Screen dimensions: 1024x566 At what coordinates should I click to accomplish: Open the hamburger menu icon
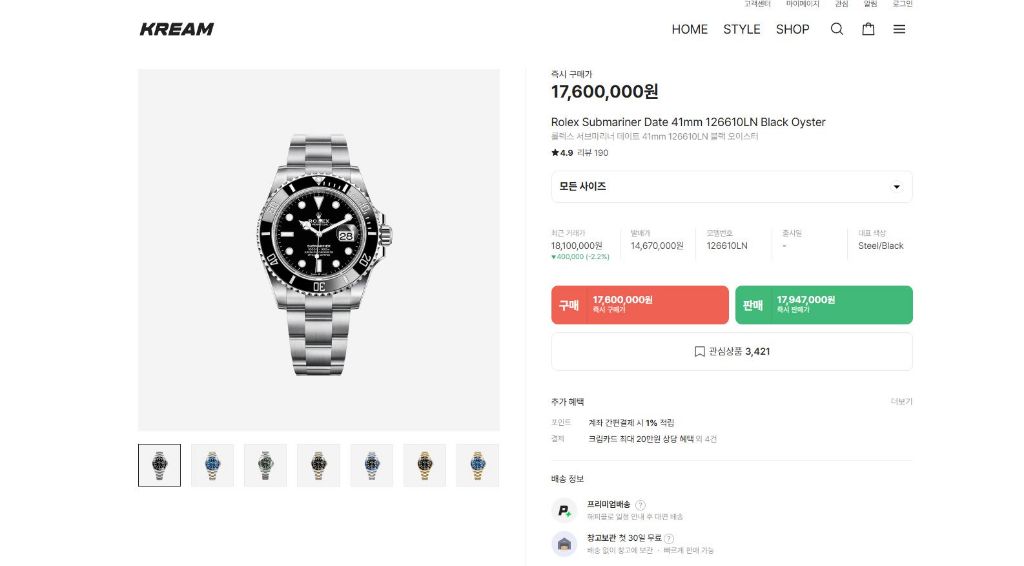pos(899,29)
